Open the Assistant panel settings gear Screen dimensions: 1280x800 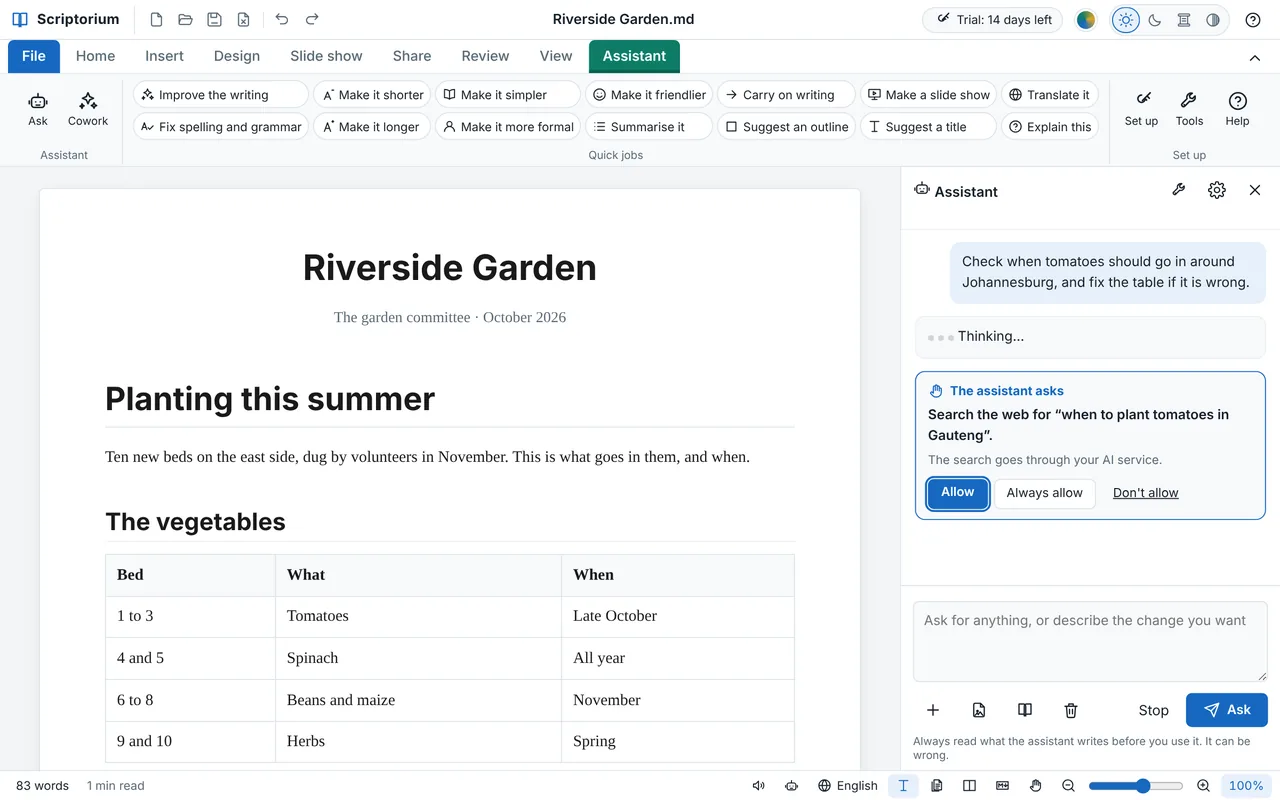[x=1217, y=190]
